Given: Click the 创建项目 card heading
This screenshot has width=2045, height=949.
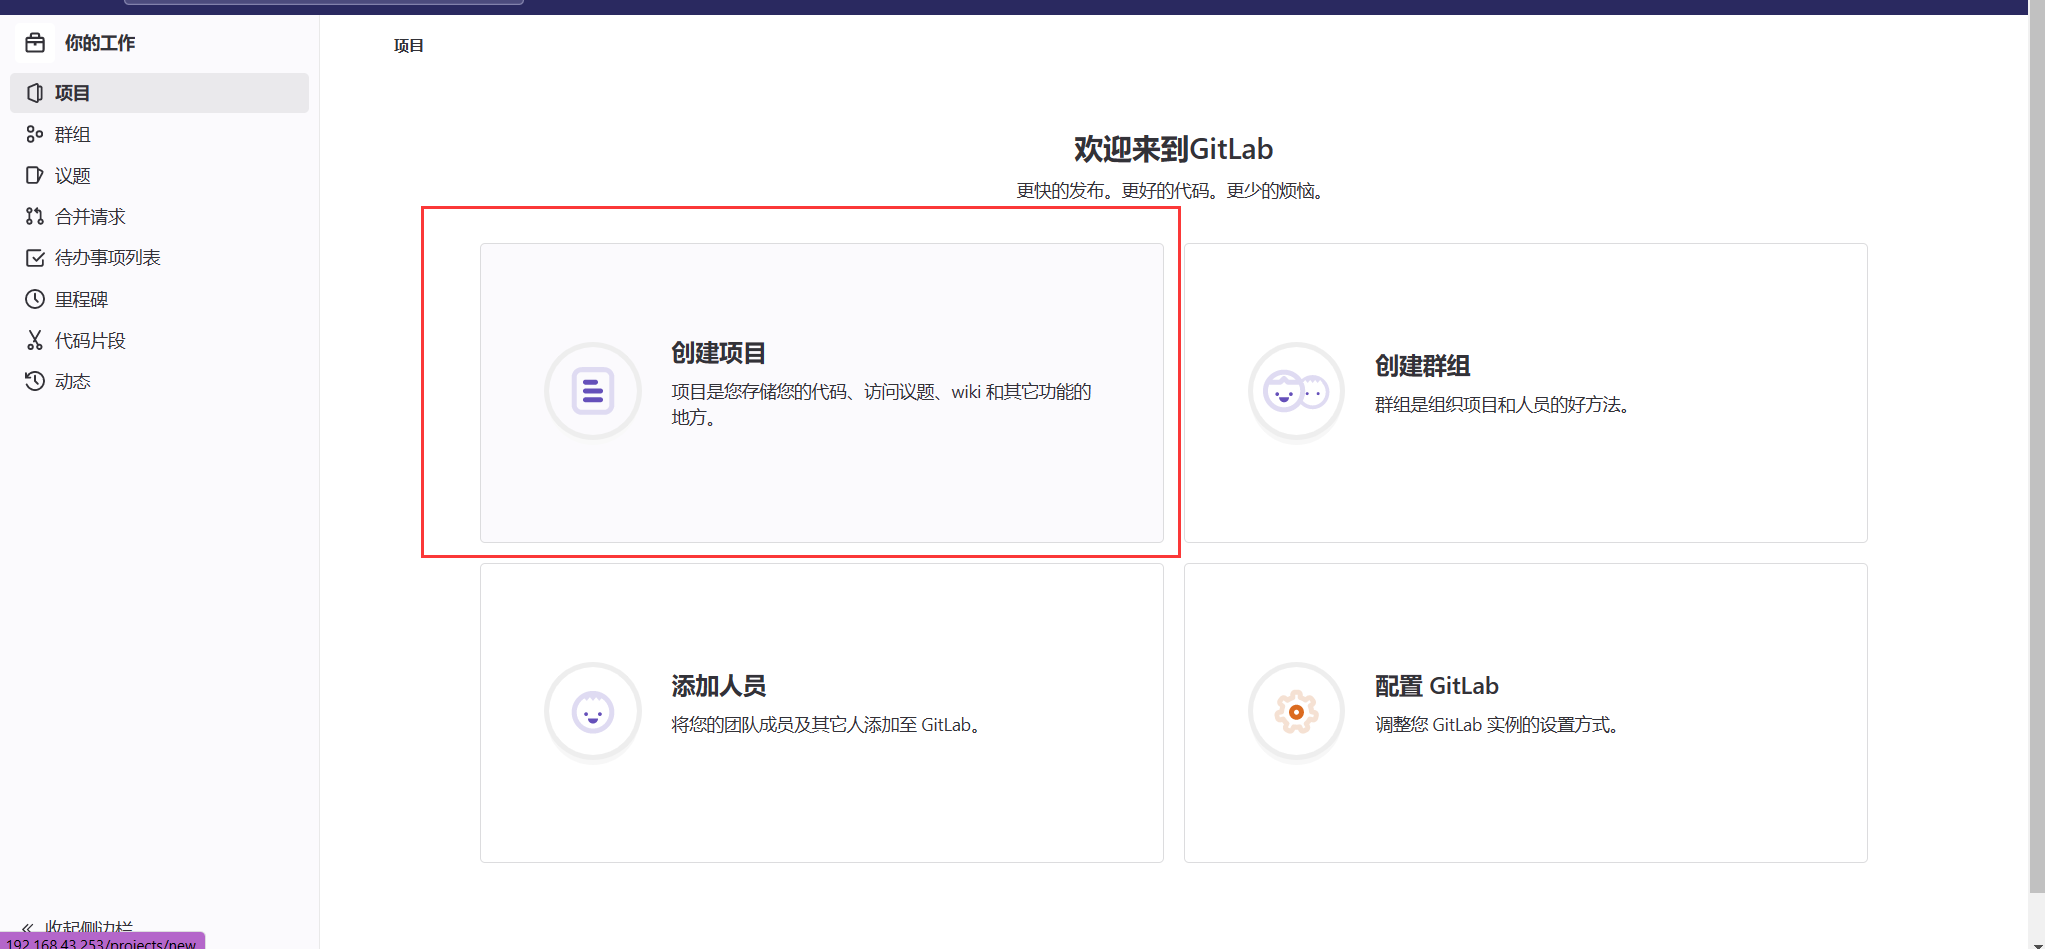Looking at the screenshot, I should pyautogui.click(x=718, y=353).
